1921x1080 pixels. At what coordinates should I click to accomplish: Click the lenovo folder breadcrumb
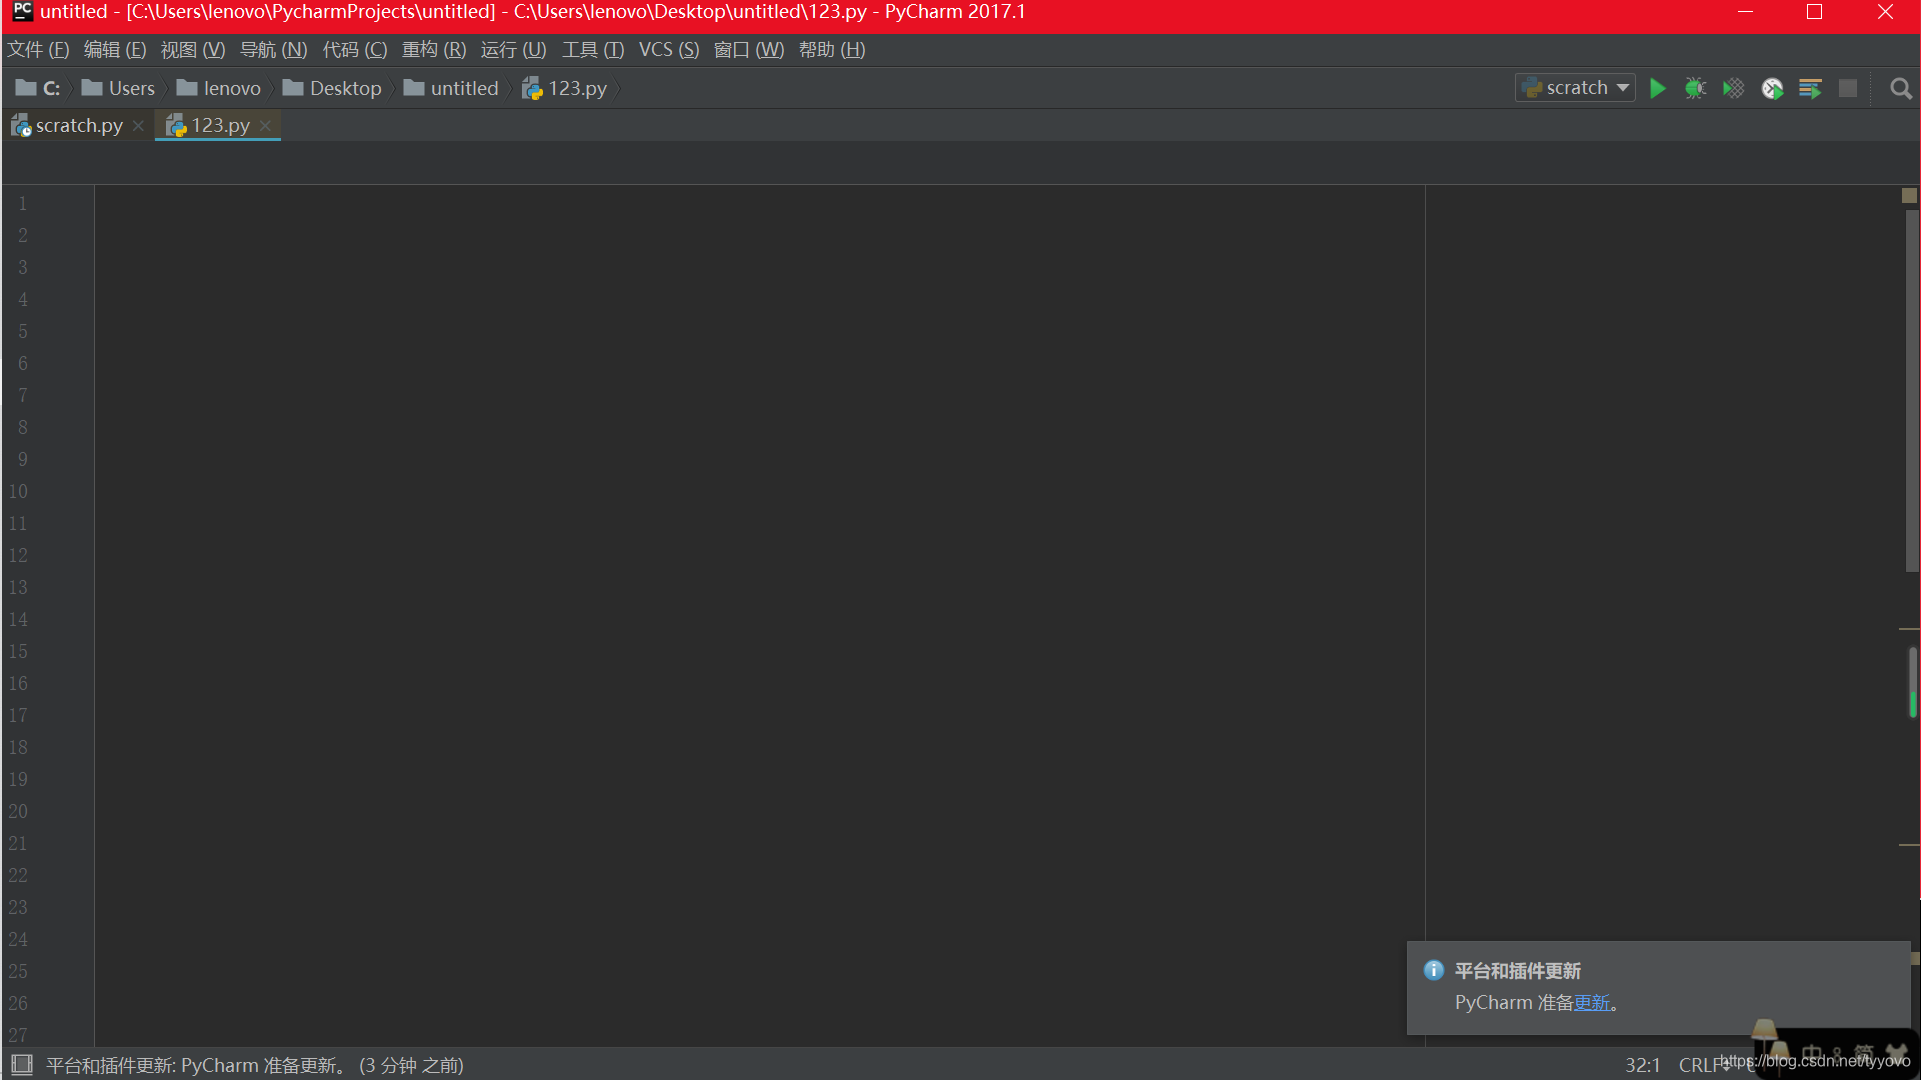tap(219, 88)
